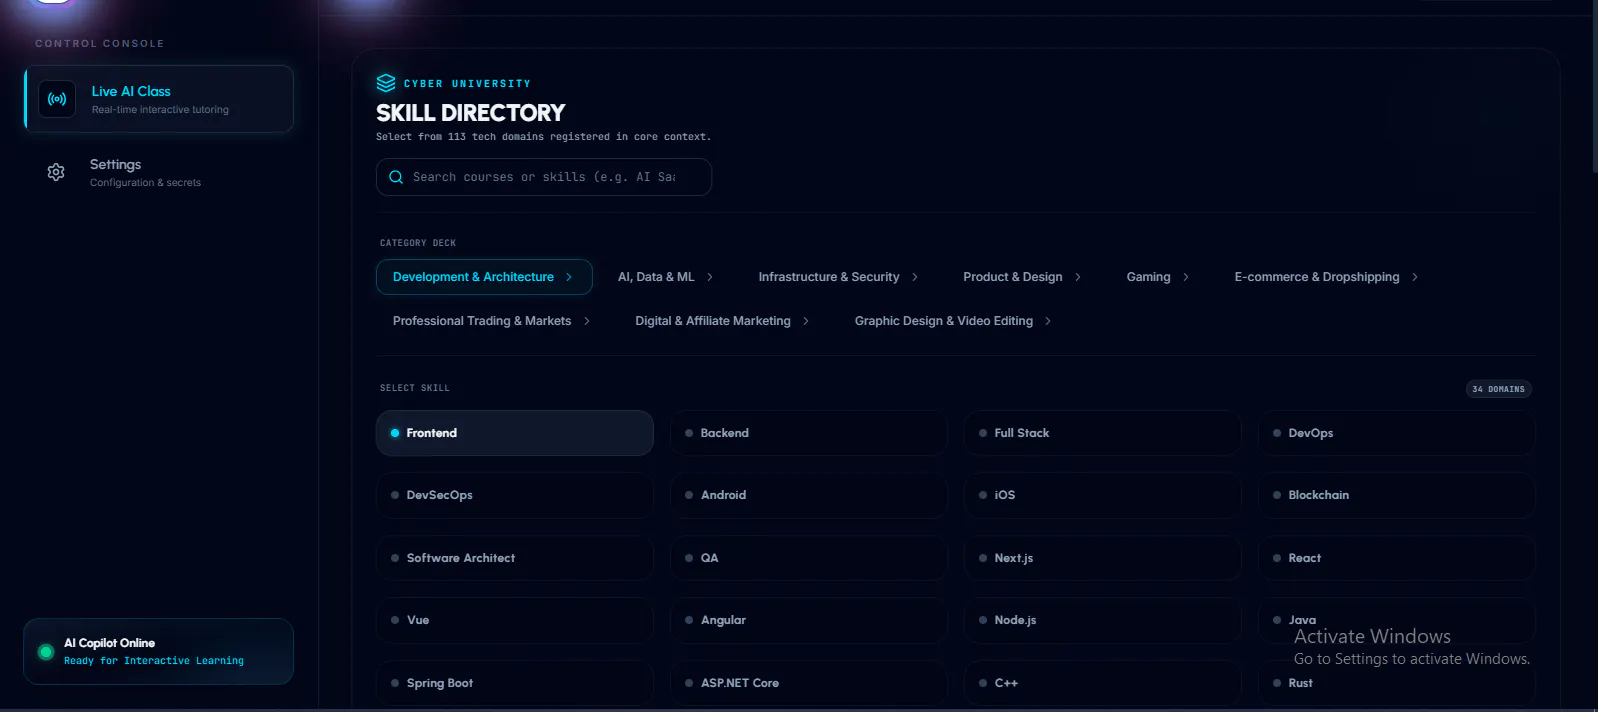Select the Full Stack skill

(x=1103, y=433)
